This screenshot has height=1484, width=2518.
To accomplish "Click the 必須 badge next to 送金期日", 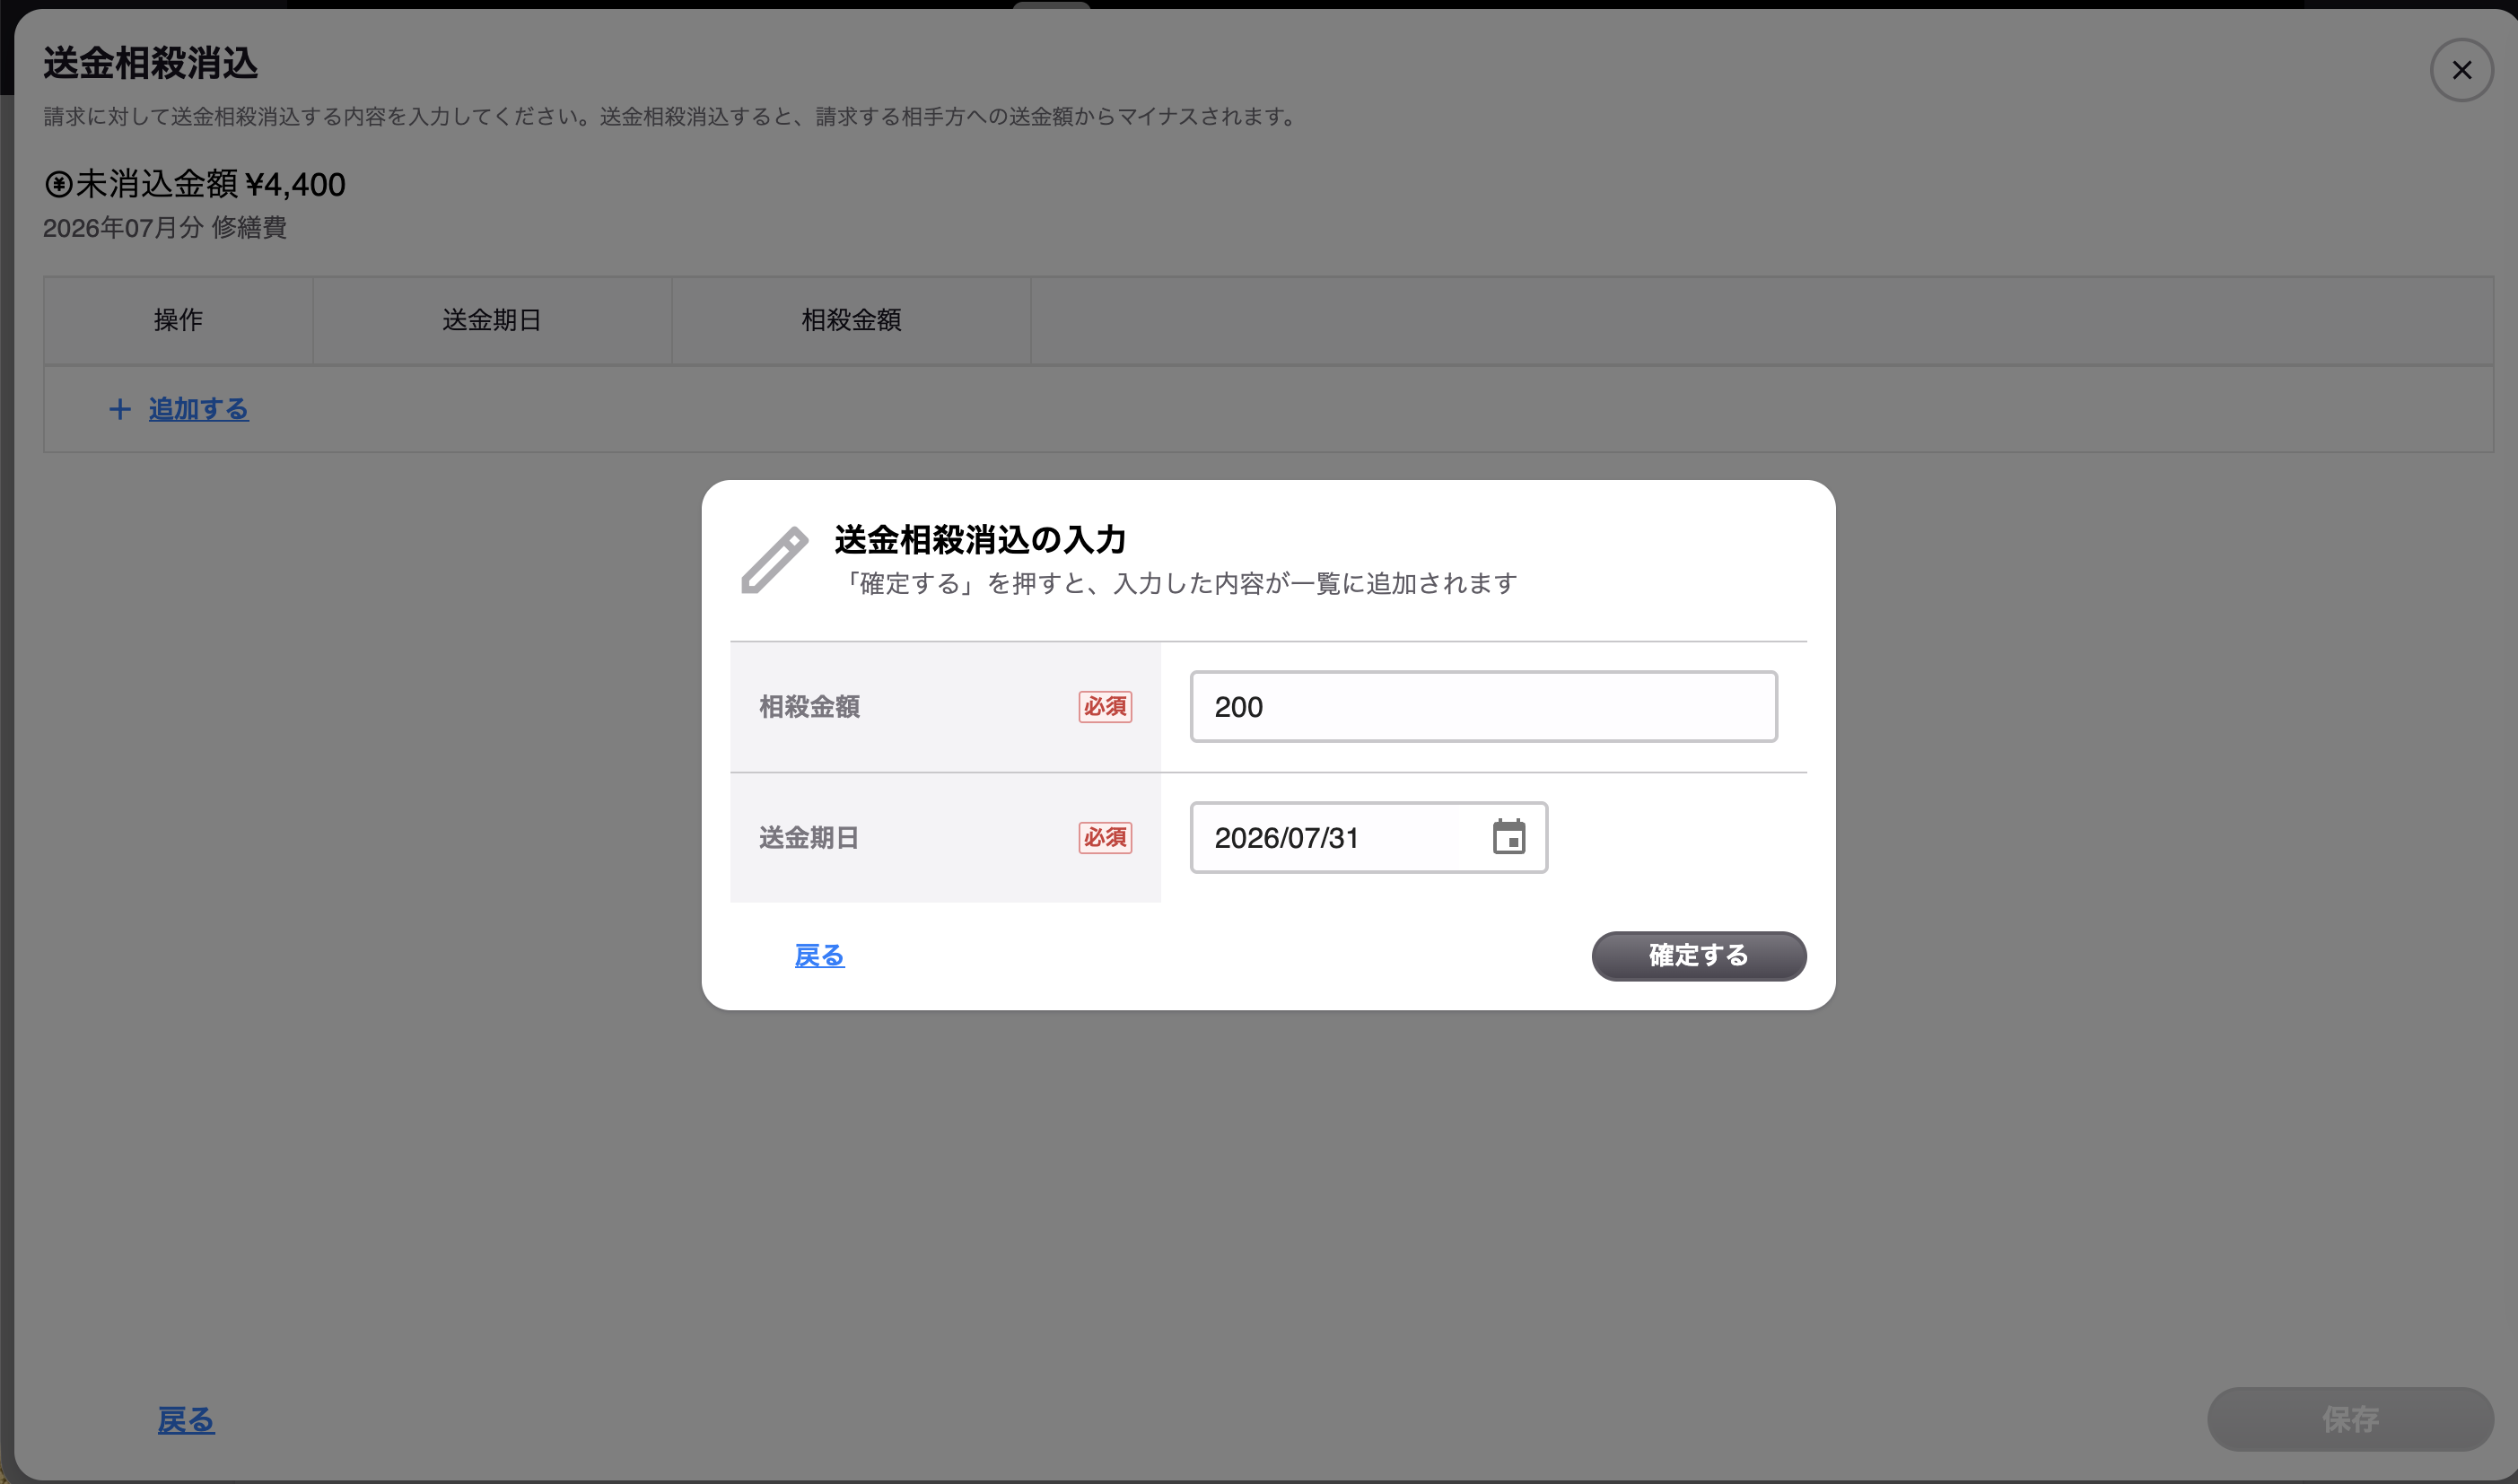I will (x=1105, y=838).
